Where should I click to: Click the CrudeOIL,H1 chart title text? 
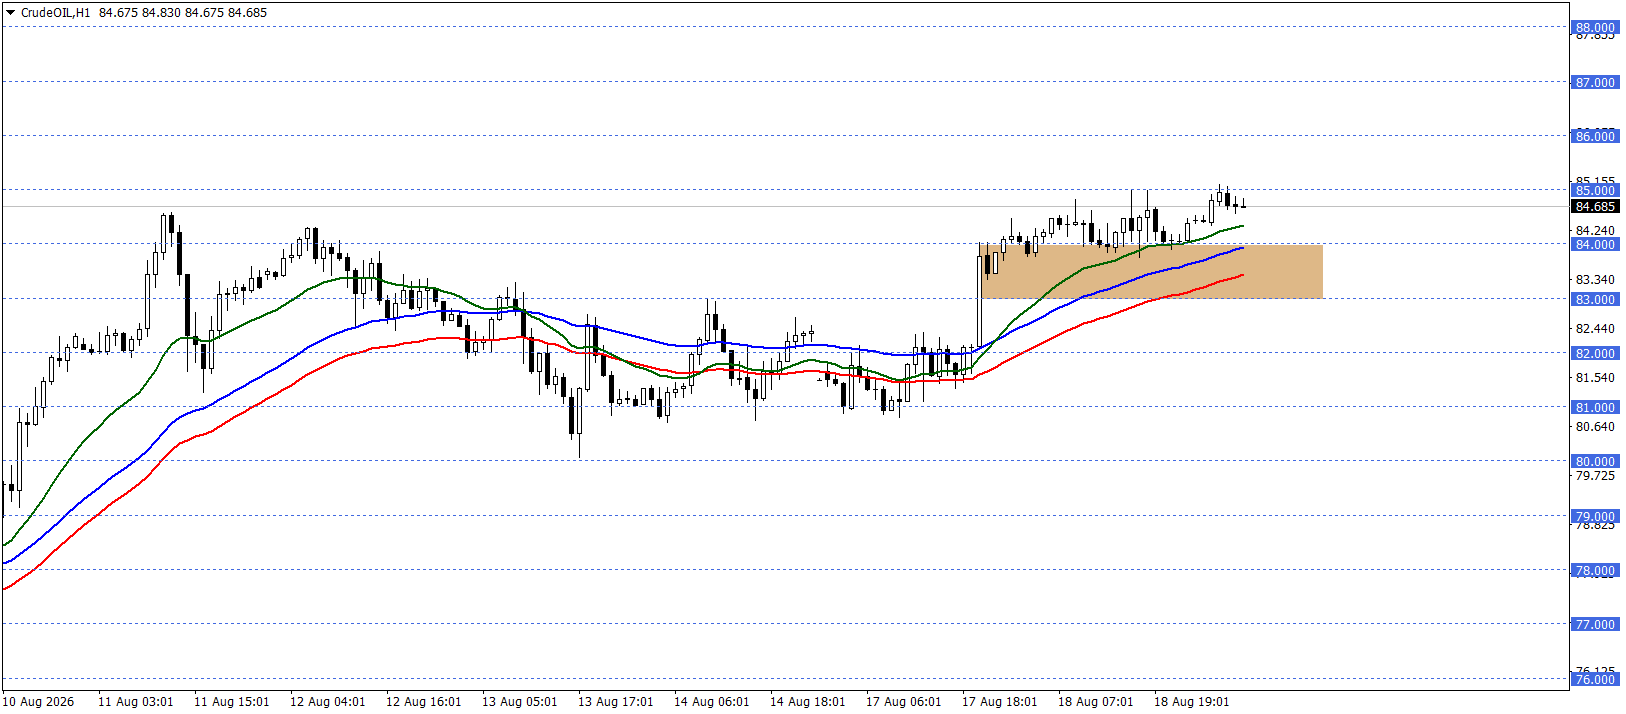(x=55, y=13)
